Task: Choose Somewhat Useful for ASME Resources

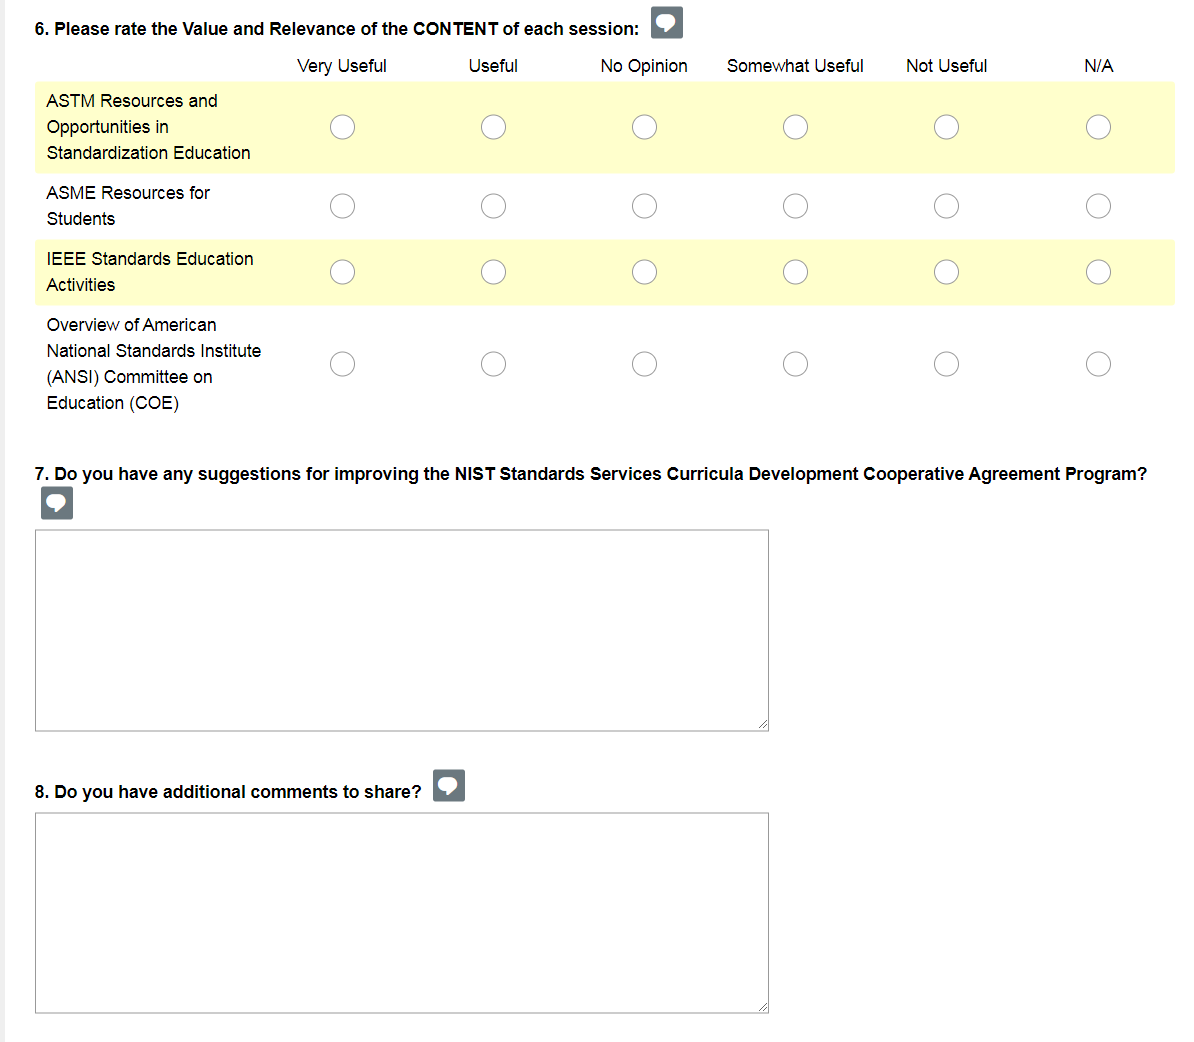Action: click(795, 206)
